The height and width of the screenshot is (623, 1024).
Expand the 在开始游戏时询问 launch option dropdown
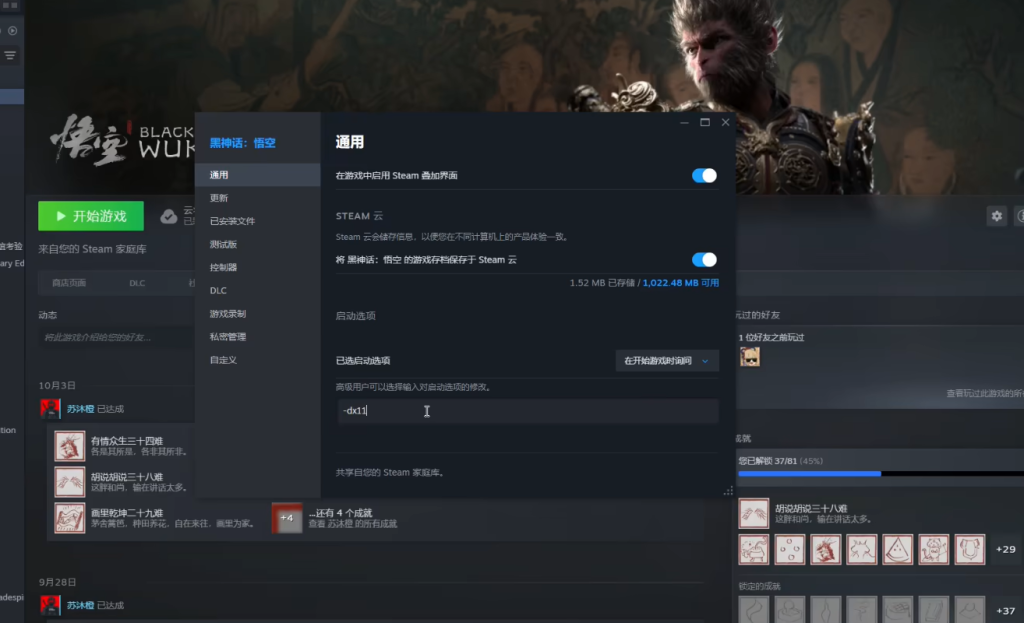[x=667, y=361]
